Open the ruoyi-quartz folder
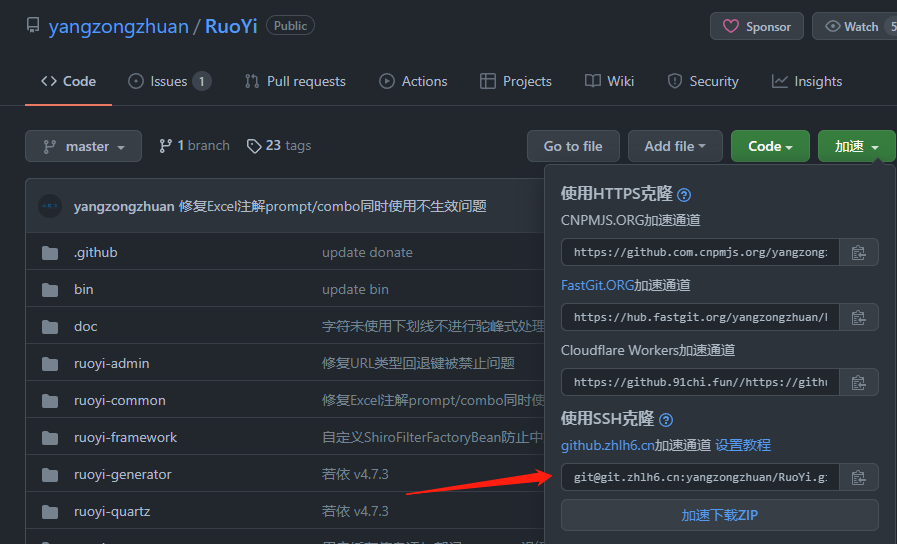 pyautogui.click(x=112, y=511)
